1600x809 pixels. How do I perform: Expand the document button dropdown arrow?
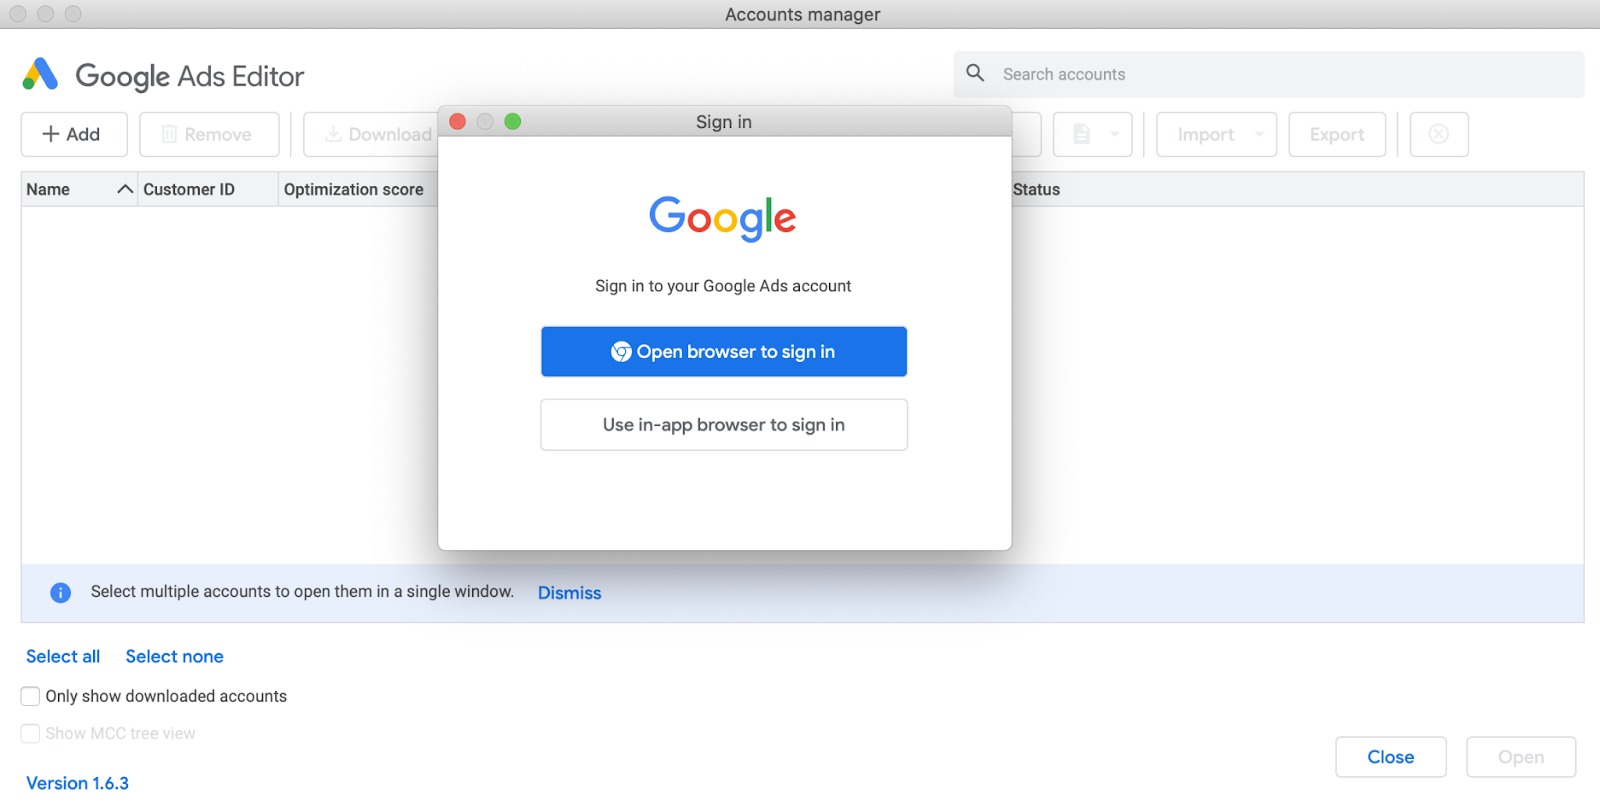[1114, 134]
